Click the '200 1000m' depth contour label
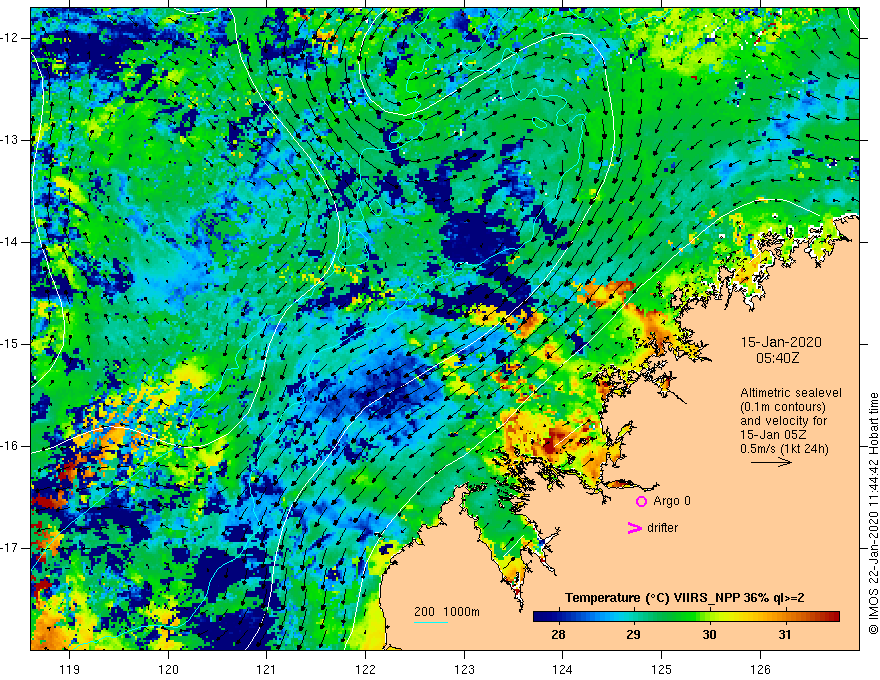Viewport: 880px width, 680px height. pyautogui.click(x=447, y=612)
